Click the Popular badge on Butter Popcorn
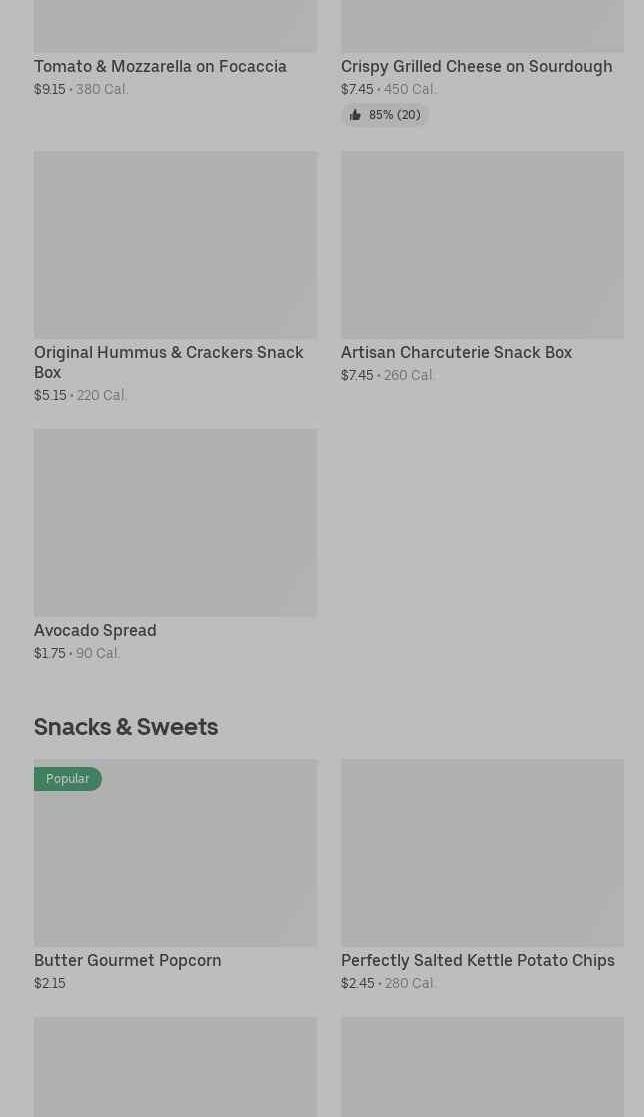Image resolution: width=644 pixels, height=1117 pixels. pyautogui.click(x=68, y=779)
